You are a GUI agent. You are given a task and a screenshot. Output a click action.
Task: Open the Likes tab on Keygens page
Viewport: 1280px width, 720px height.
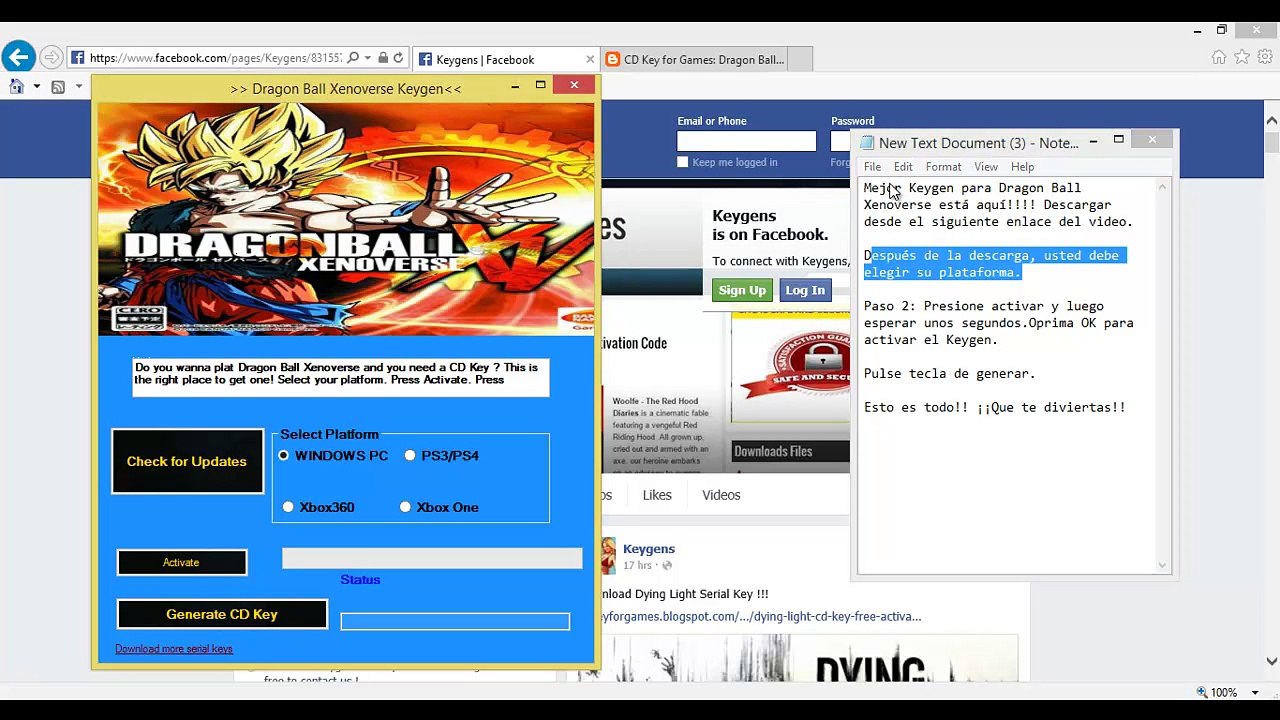coord(657,495)
